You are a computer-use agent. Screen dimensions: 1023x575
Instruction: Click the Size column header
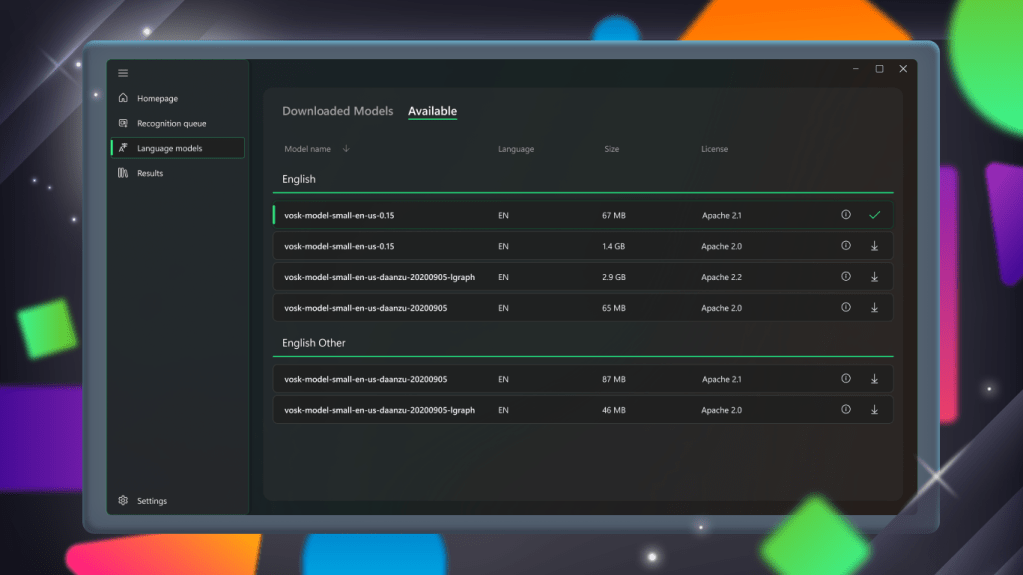[611, 149]
